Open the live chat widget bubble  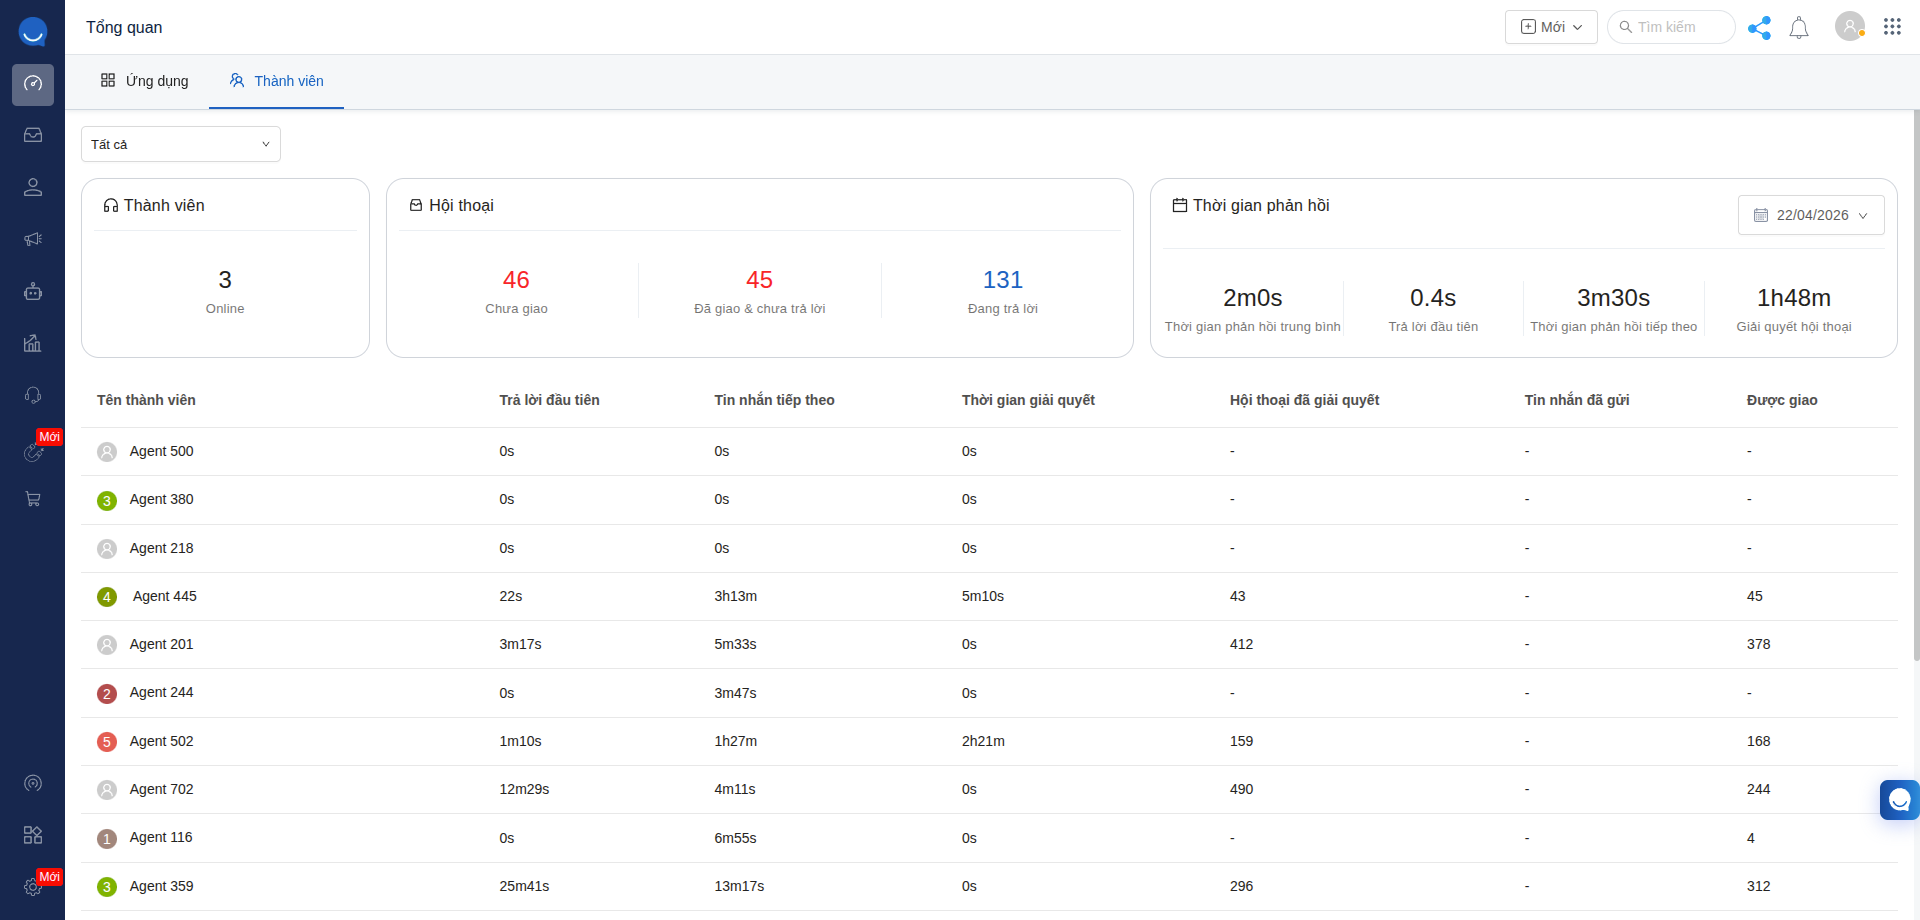tap(1899, 800)
